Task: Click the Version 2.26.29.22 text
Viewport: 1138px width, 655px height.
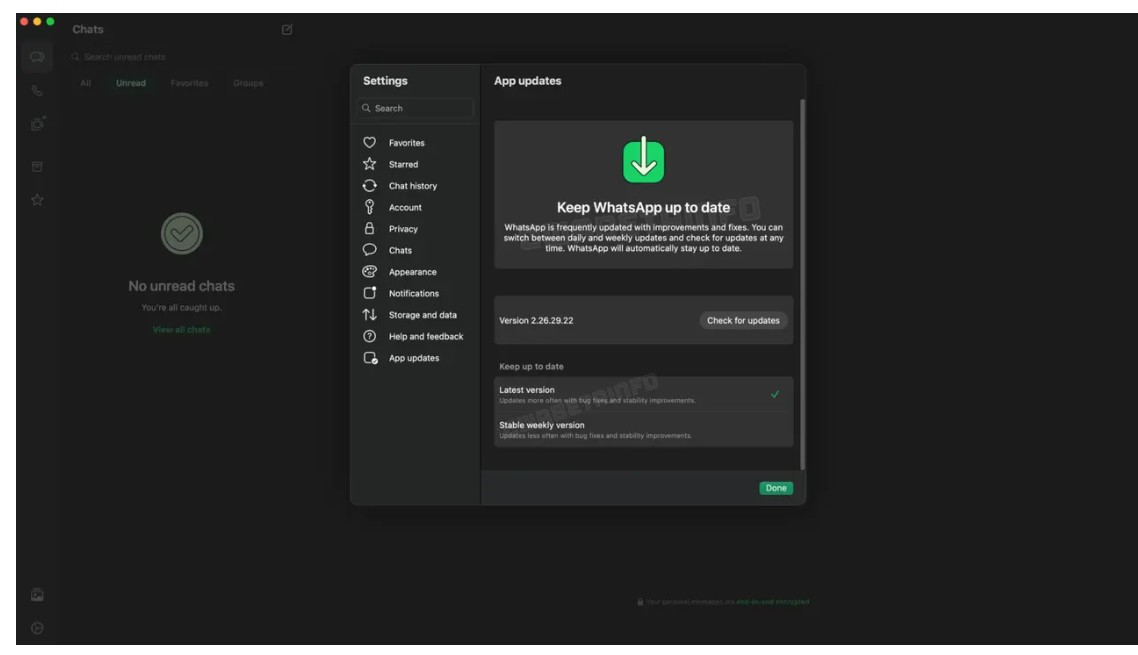Action: (536, 320)
